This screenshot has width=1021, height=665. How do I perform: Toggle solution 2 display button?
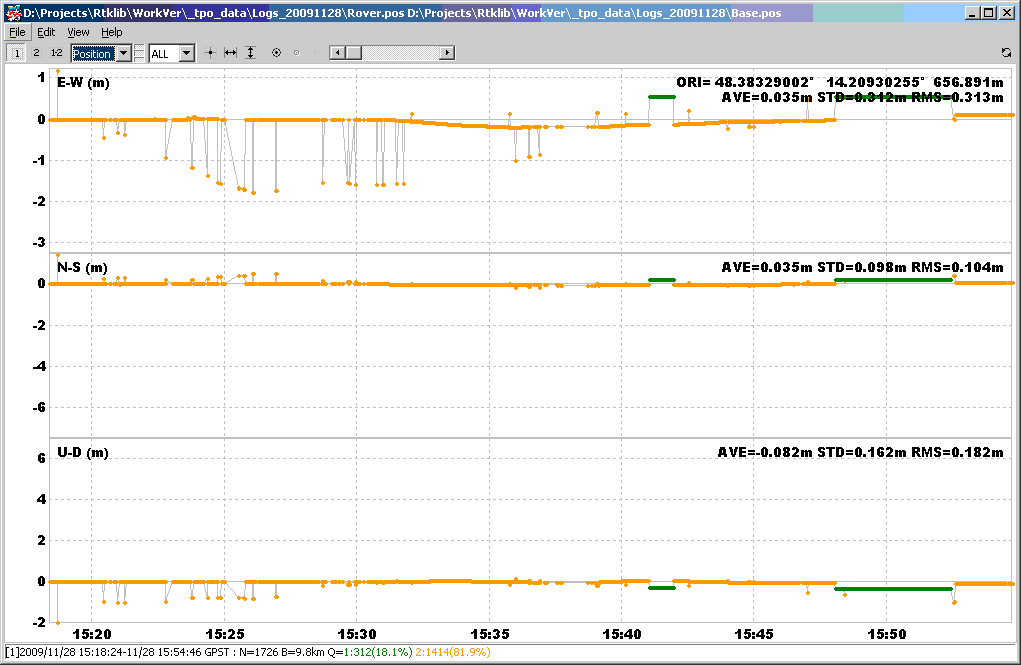[36, 53]
